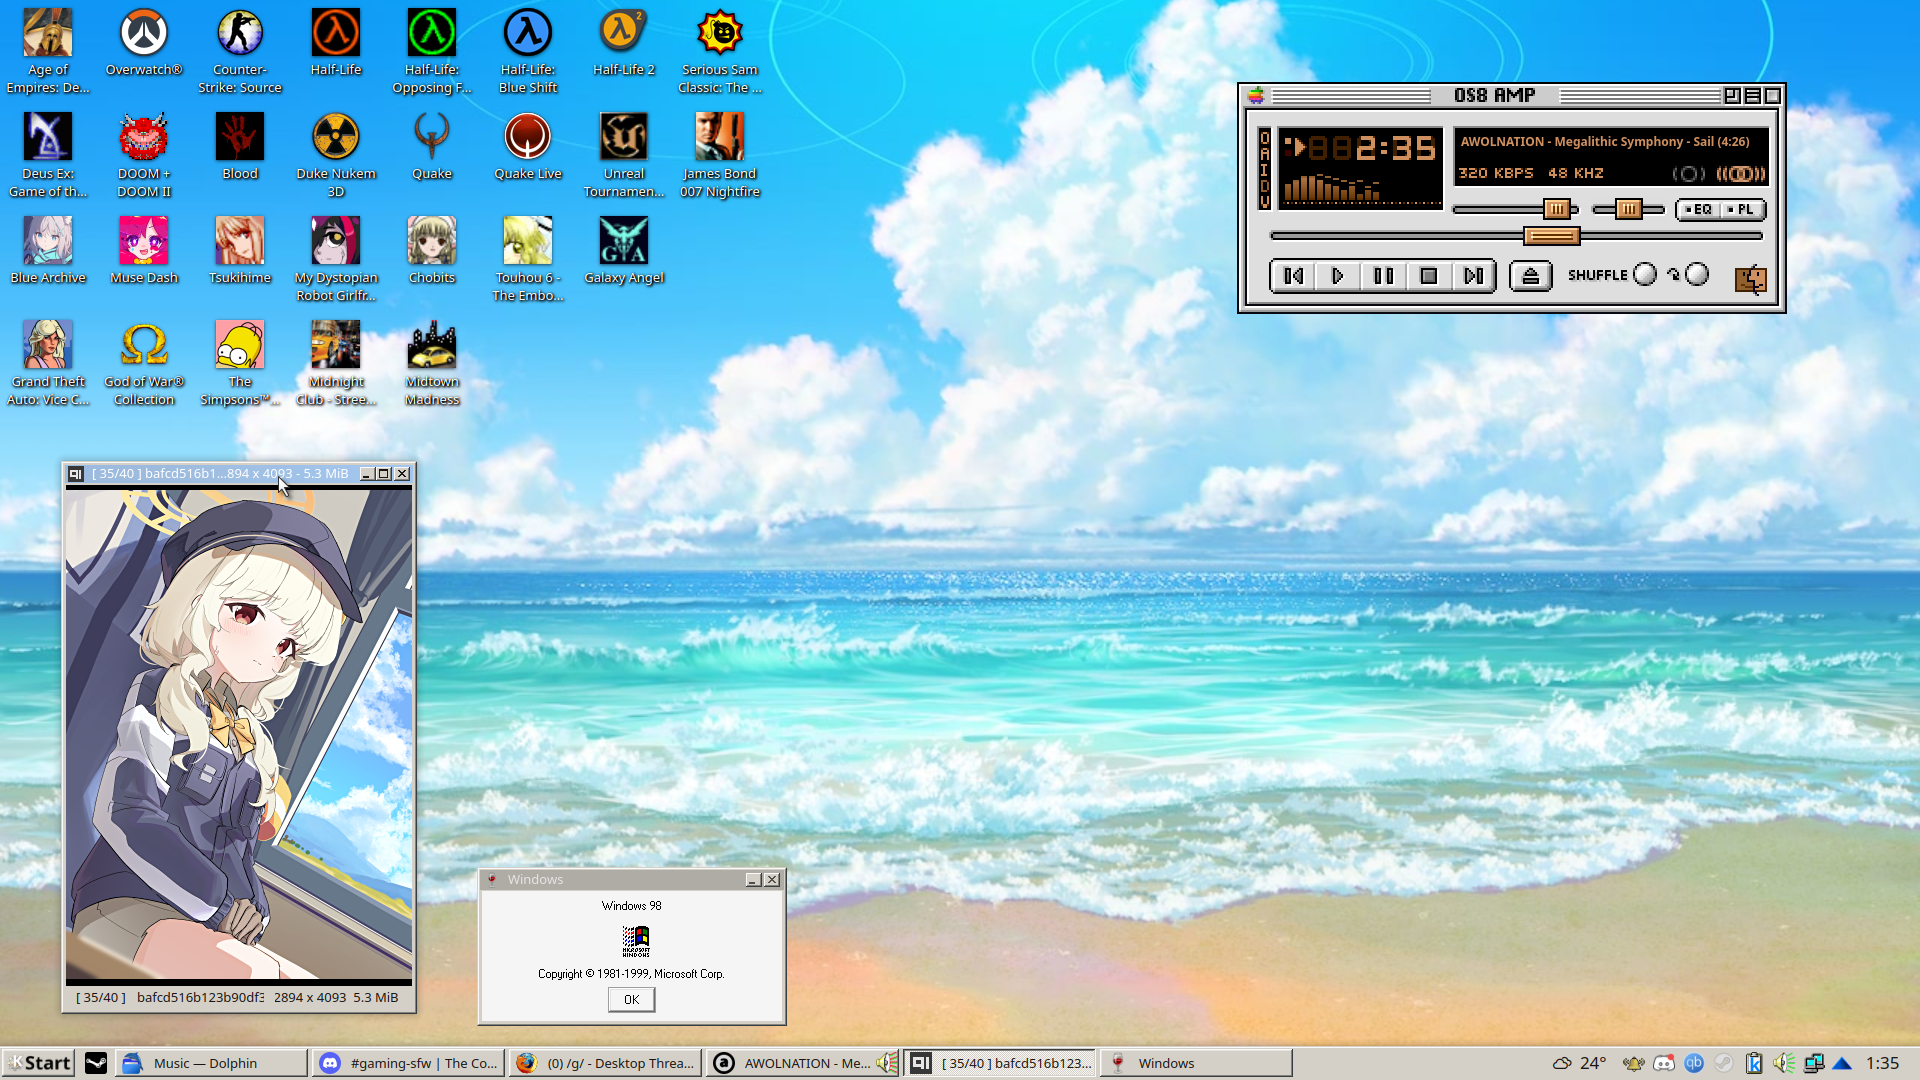The width and height of the screenshot is (1920, 1080).
Task: Switch to the image viewer taskbar entry
Action: 1000,1063
